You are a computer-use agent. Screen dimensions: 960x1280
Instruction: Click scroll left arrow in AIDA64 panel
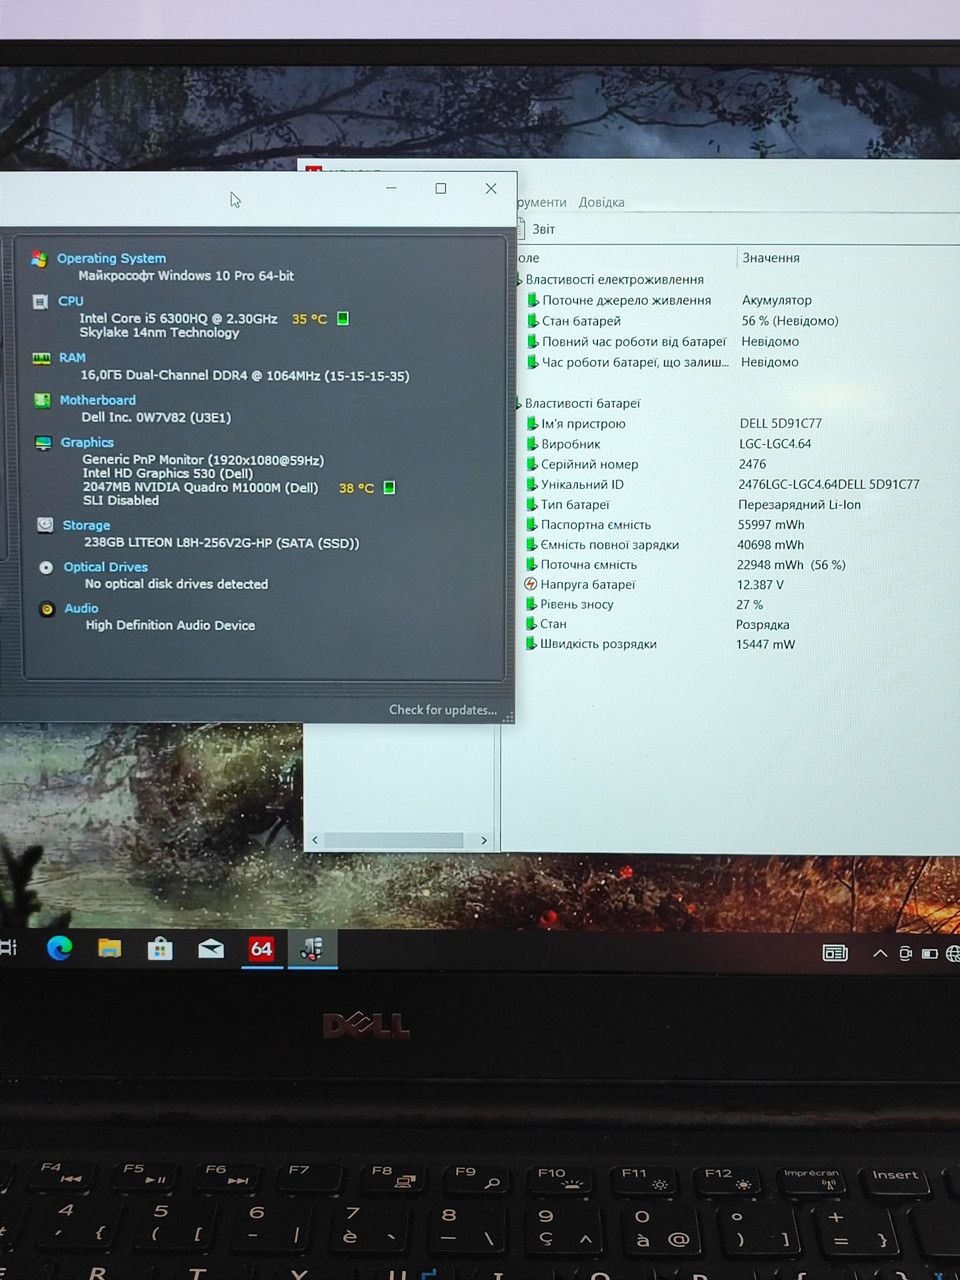315,840
